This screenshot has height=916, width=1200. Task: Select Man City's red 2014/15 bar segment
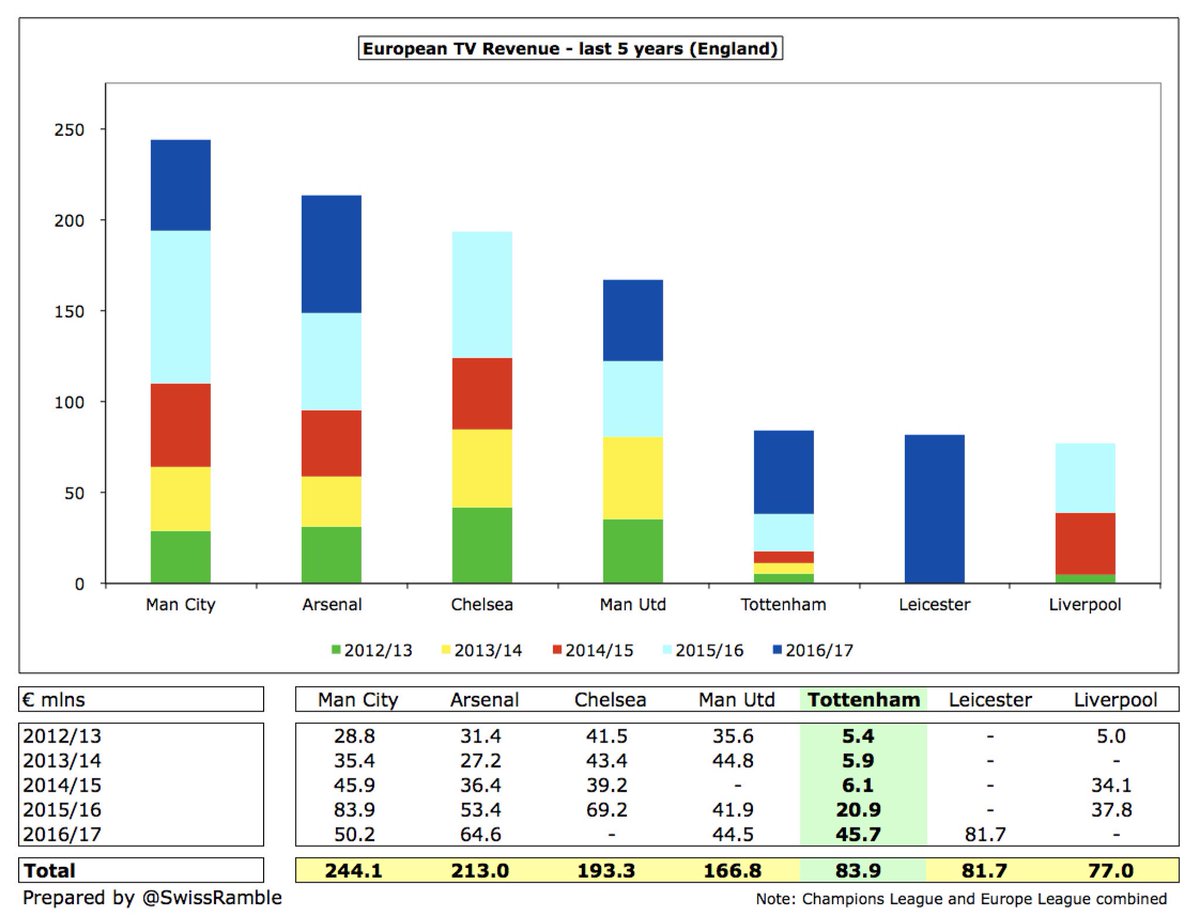[x=181, y=425]
